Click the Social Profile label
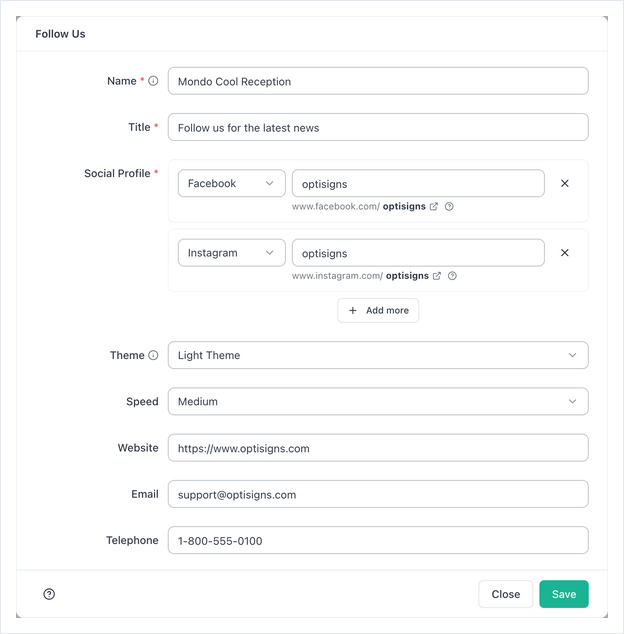Screen dimensions: 624x634 tap(117, 173)
